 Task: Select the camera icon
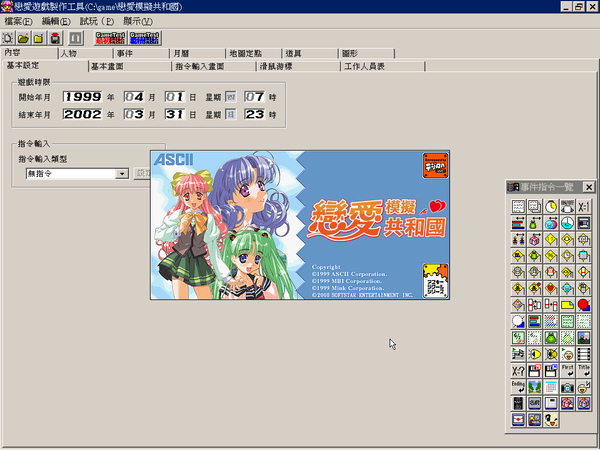(x=567, y=387)
